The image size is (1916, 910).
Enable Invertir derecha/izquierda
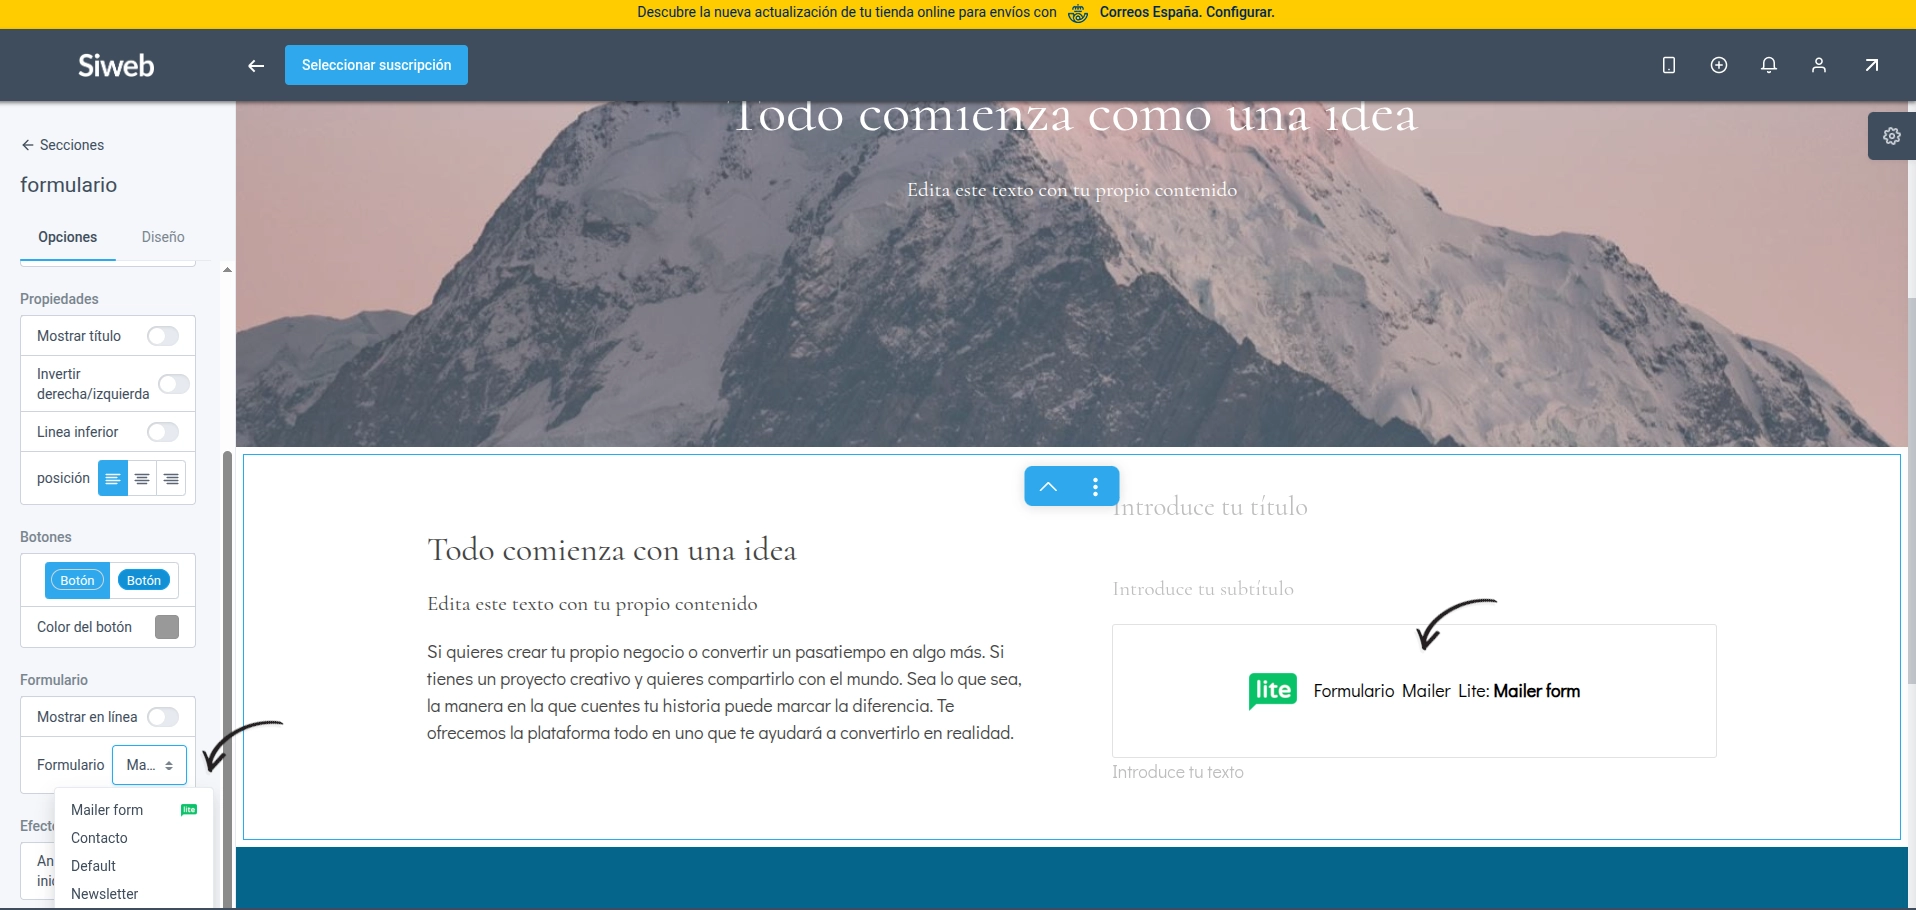173,384
